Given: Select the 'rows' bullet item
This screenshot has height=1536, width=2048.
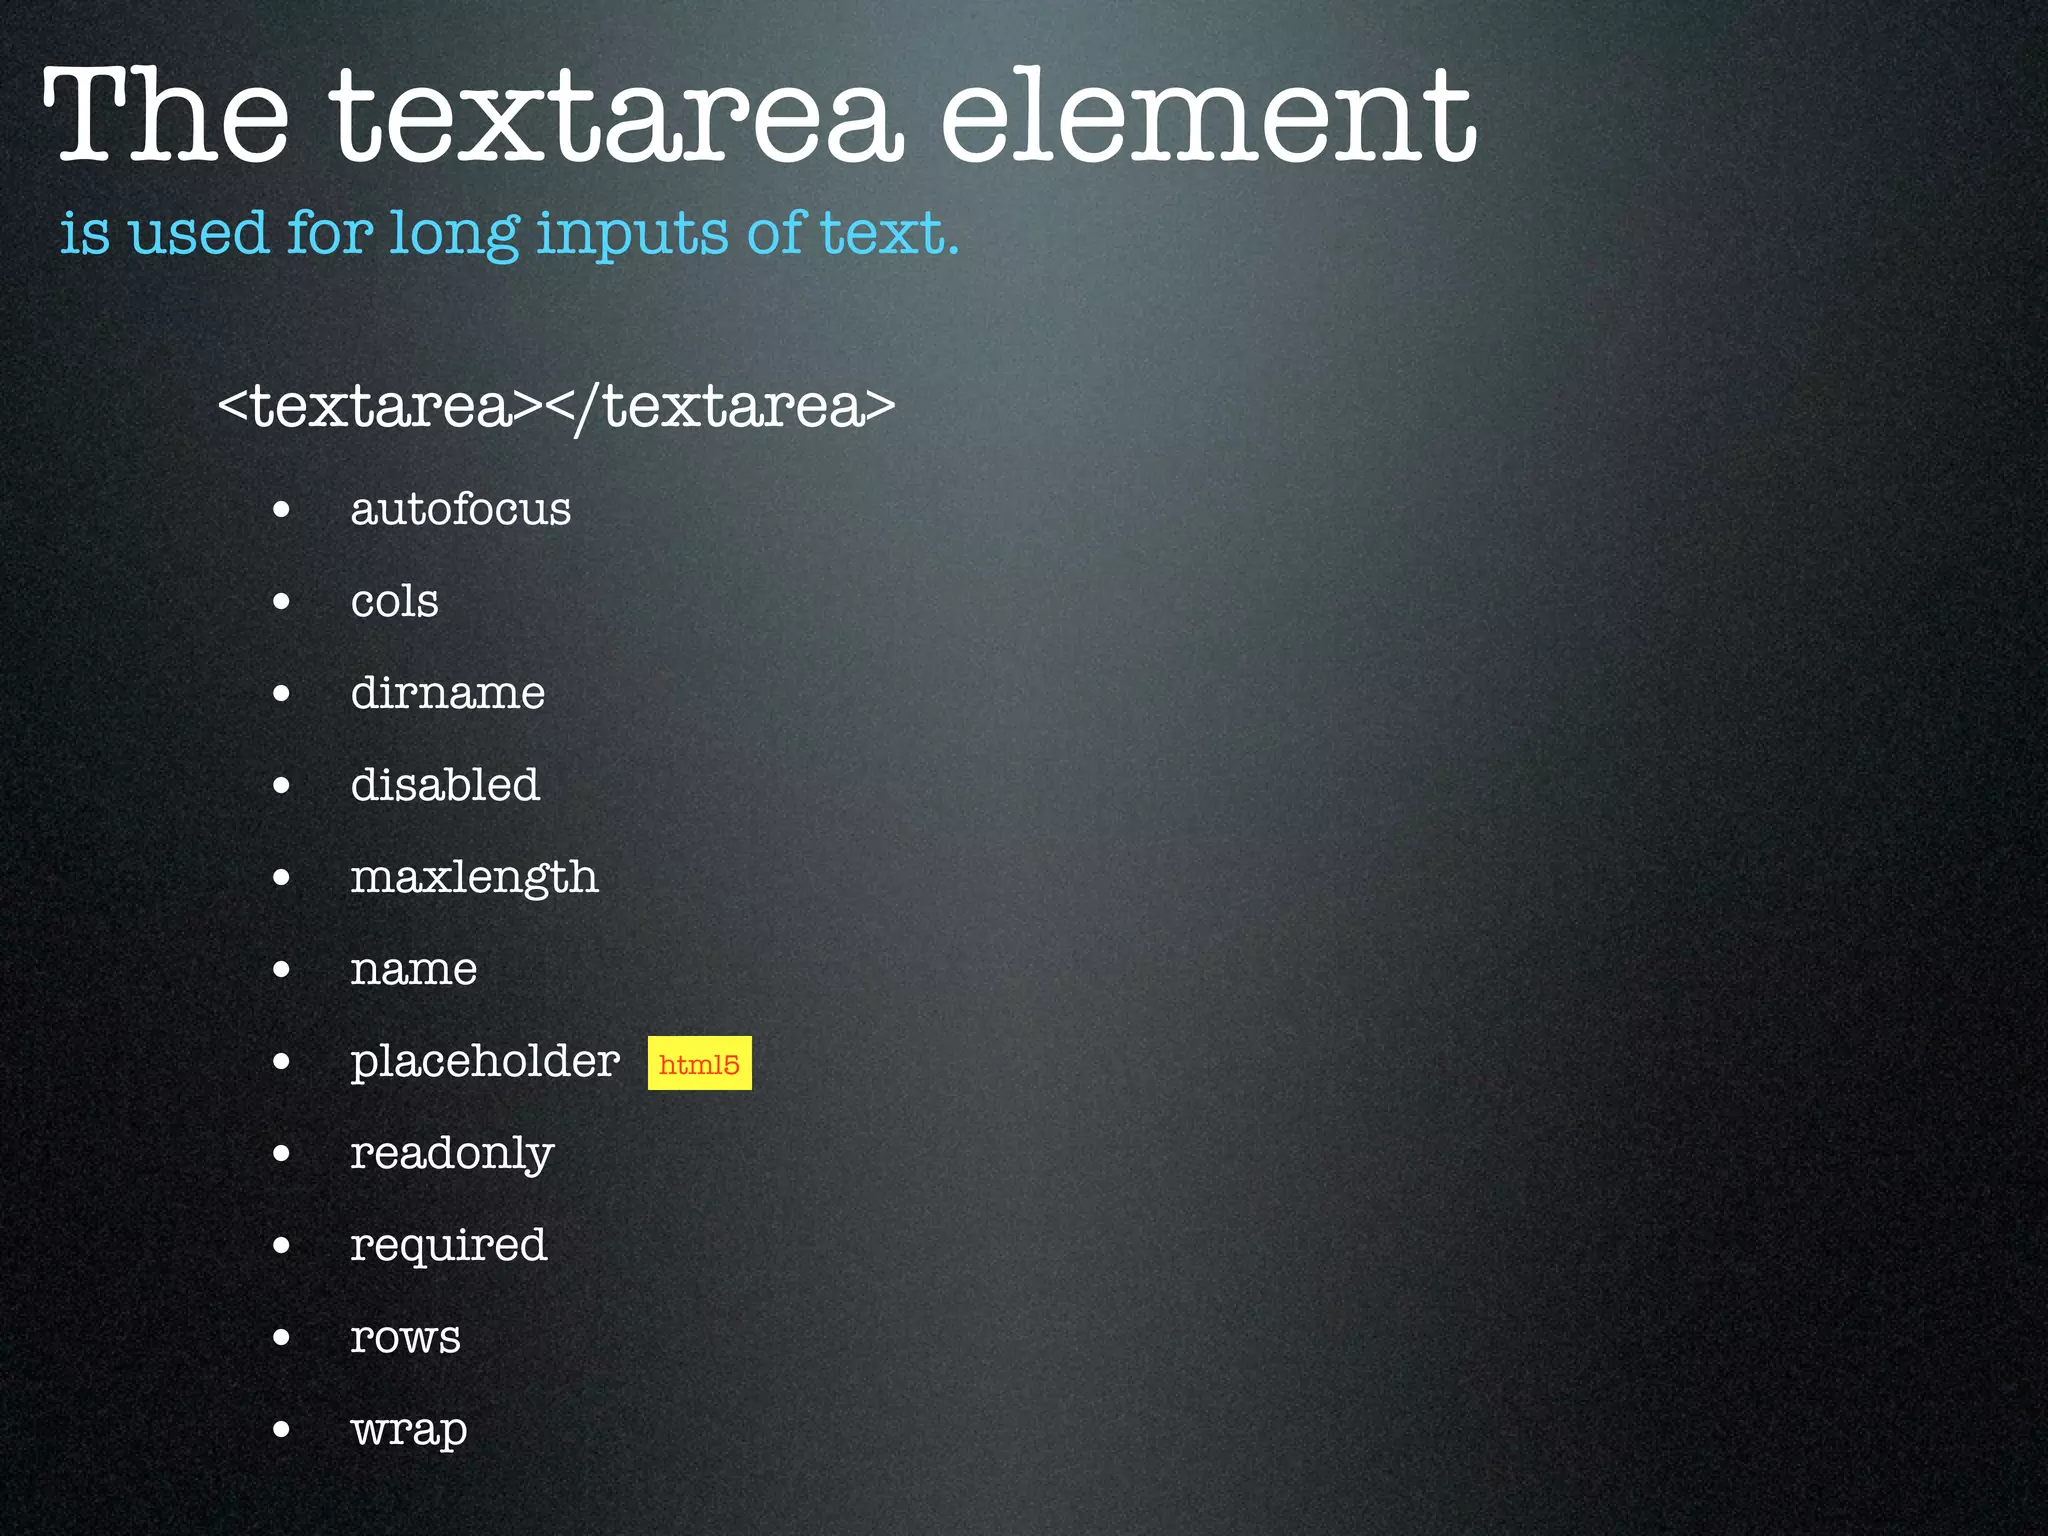Looking at the screenshot, I should 405,1338.
